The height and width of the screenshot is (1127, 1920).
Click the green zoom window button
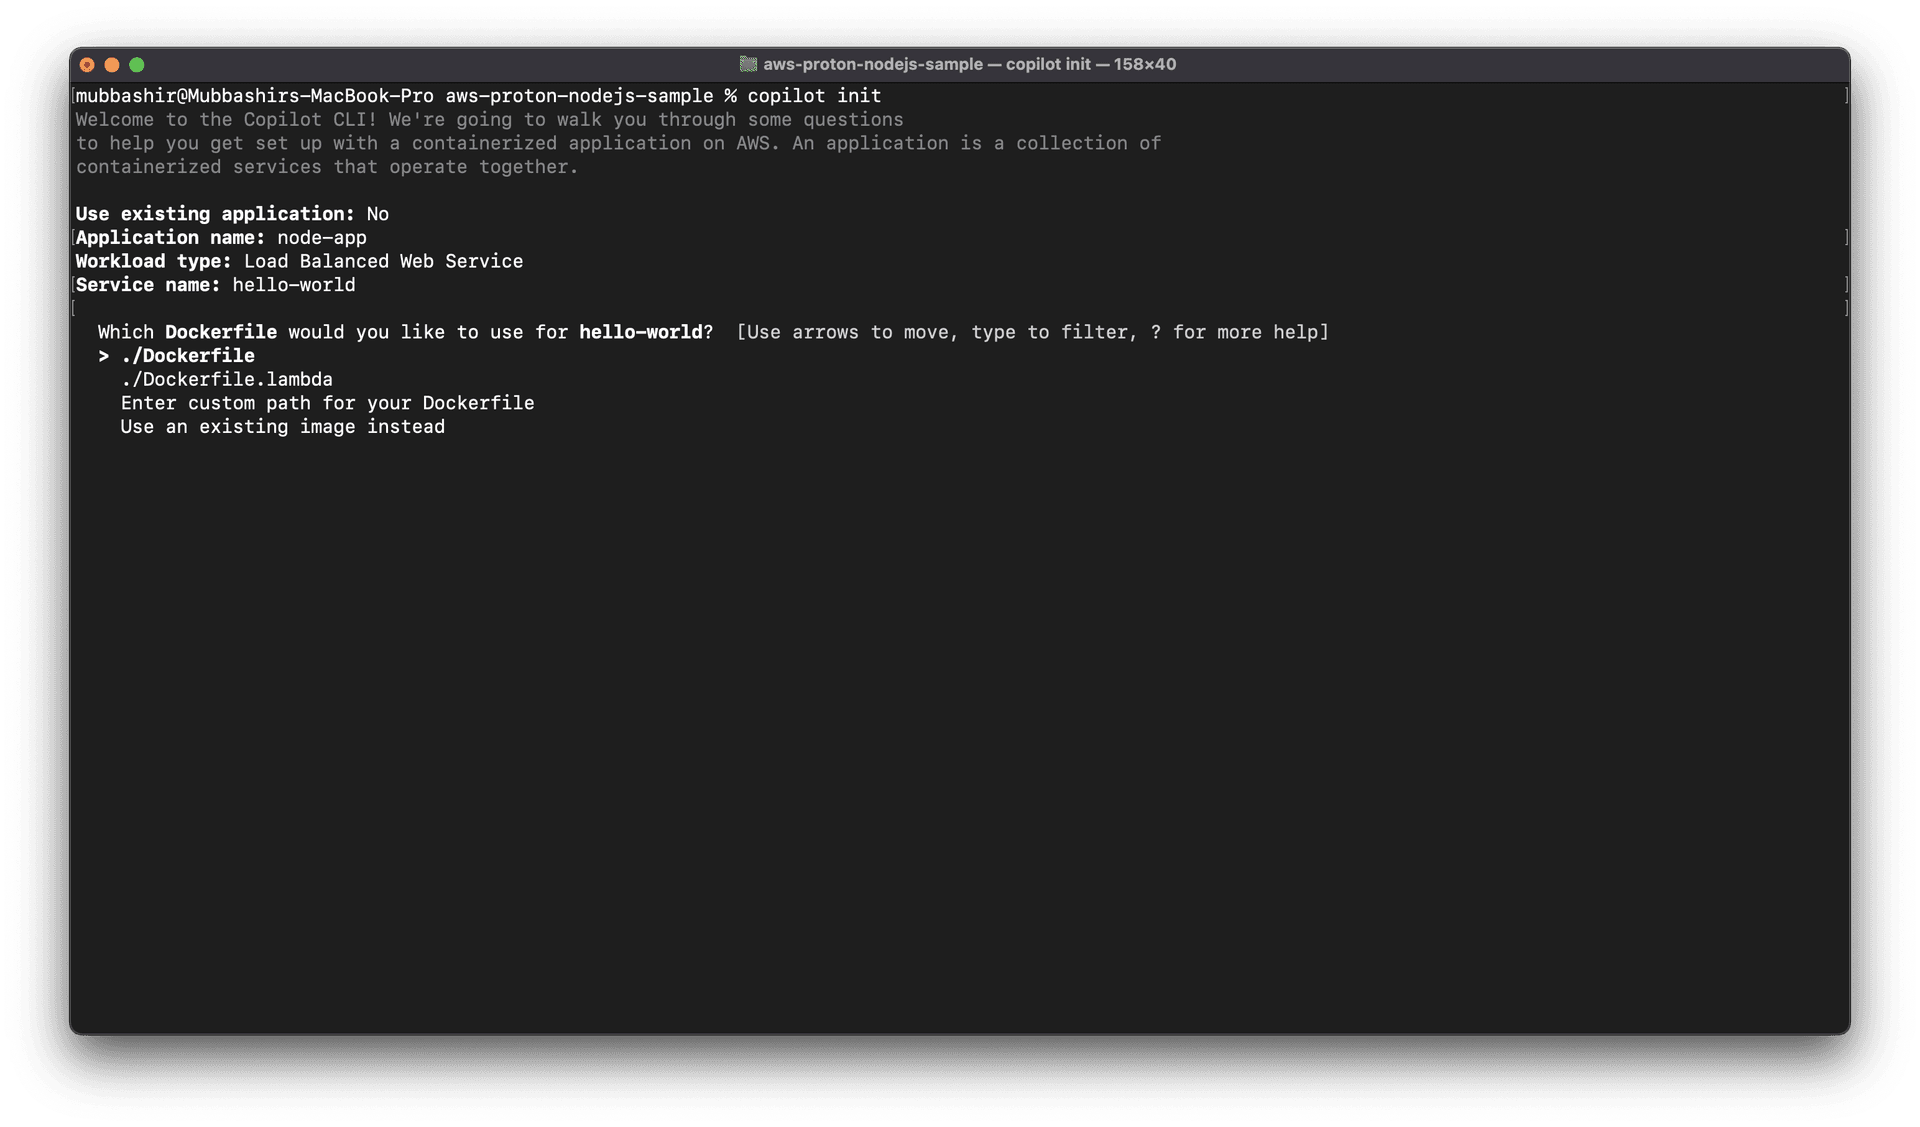point(137,65)
